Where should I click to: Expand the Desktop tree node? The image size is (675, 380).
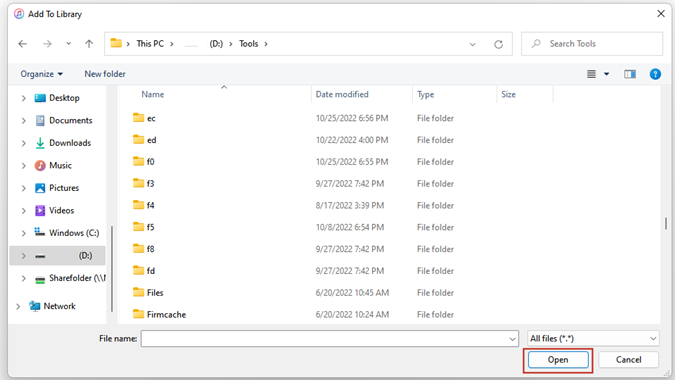[x=23, y=98]
